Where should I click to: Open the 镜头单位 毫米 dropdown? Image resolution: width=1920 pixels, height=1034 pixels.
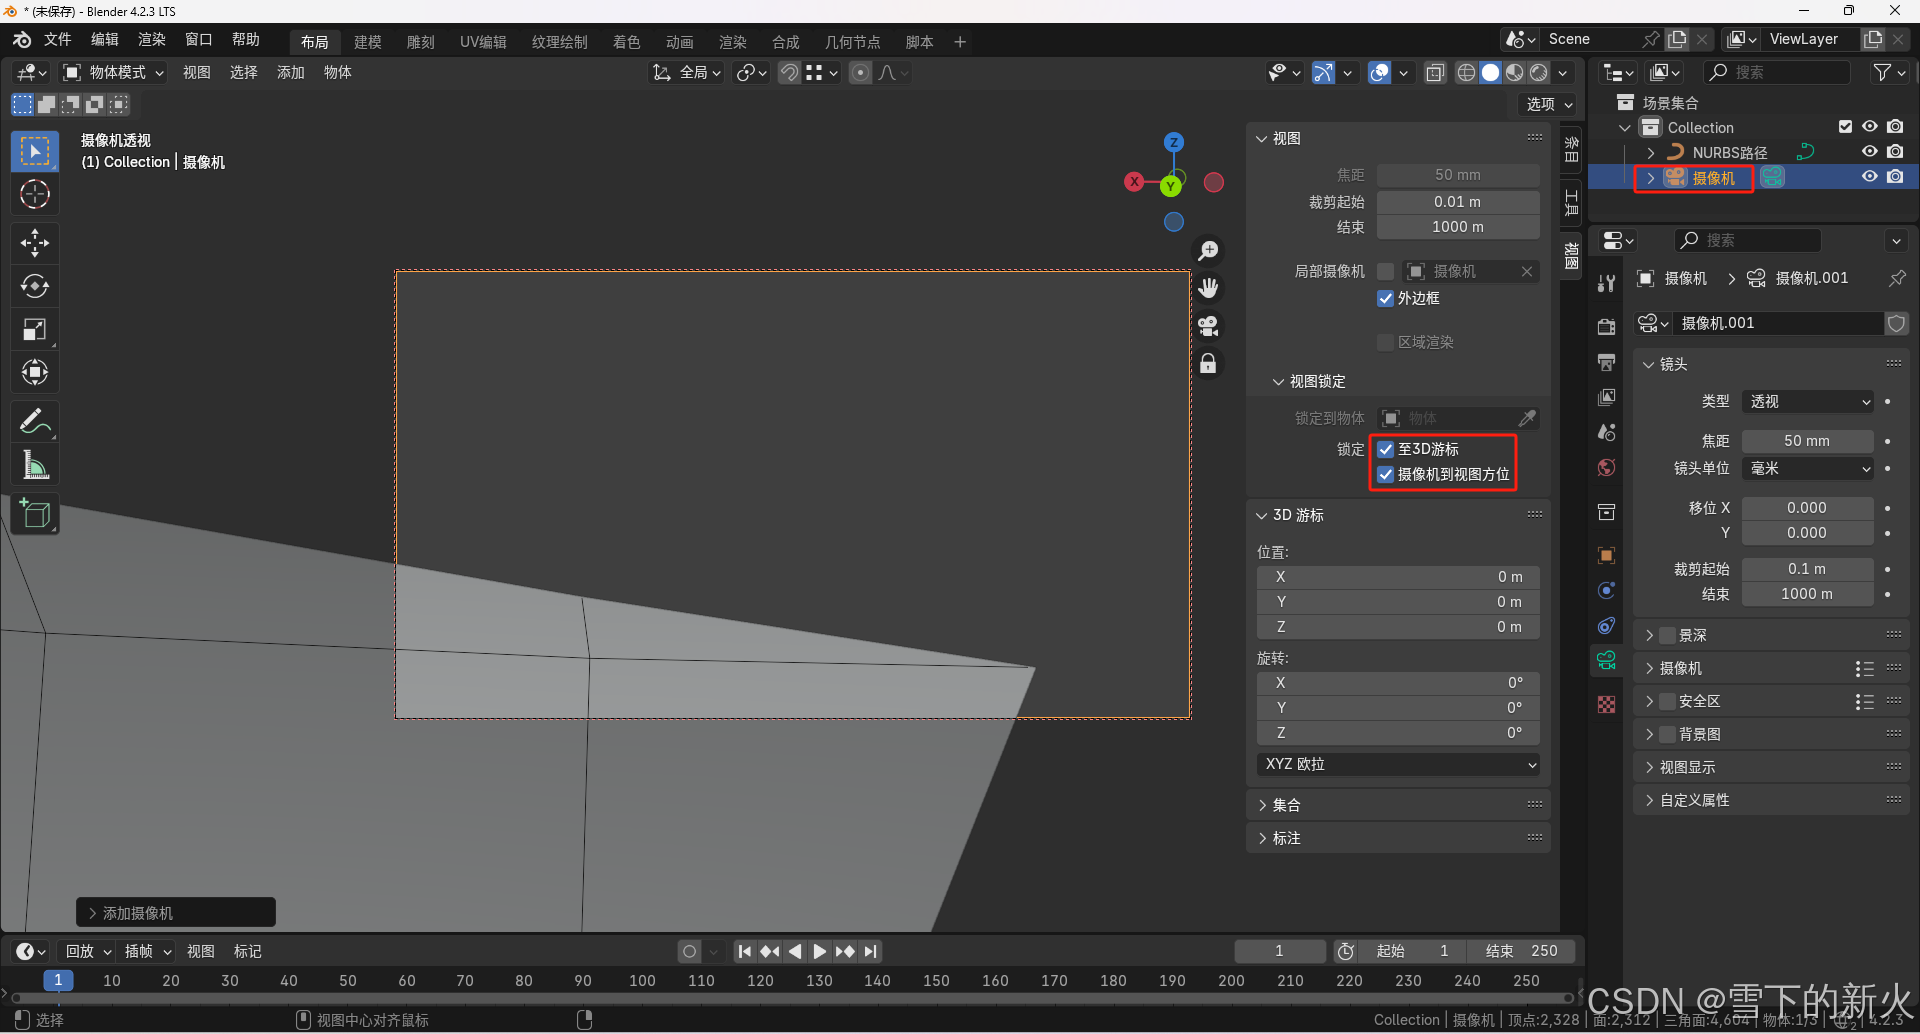pos(1808,468)
